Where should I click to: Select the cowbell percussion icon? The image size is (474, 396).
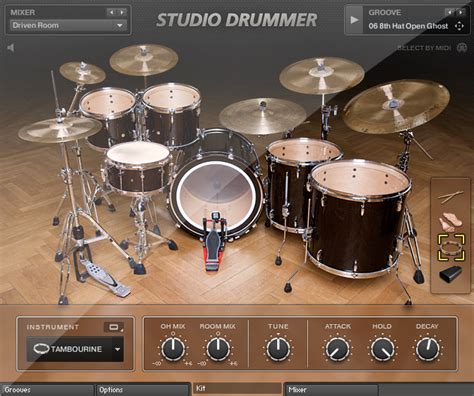click(x=451, y=274)
